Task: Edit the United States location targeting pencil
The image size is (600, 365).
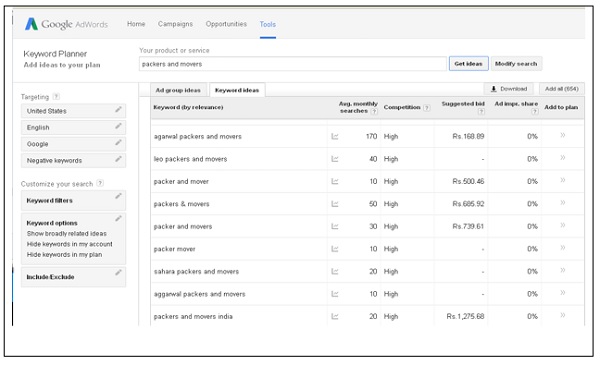Action: point(118,110)
